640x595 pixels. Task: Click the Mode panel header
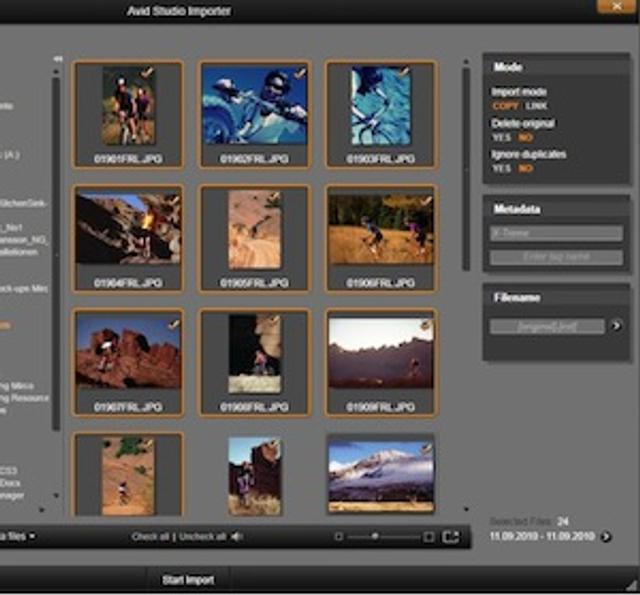click(556, 67)
